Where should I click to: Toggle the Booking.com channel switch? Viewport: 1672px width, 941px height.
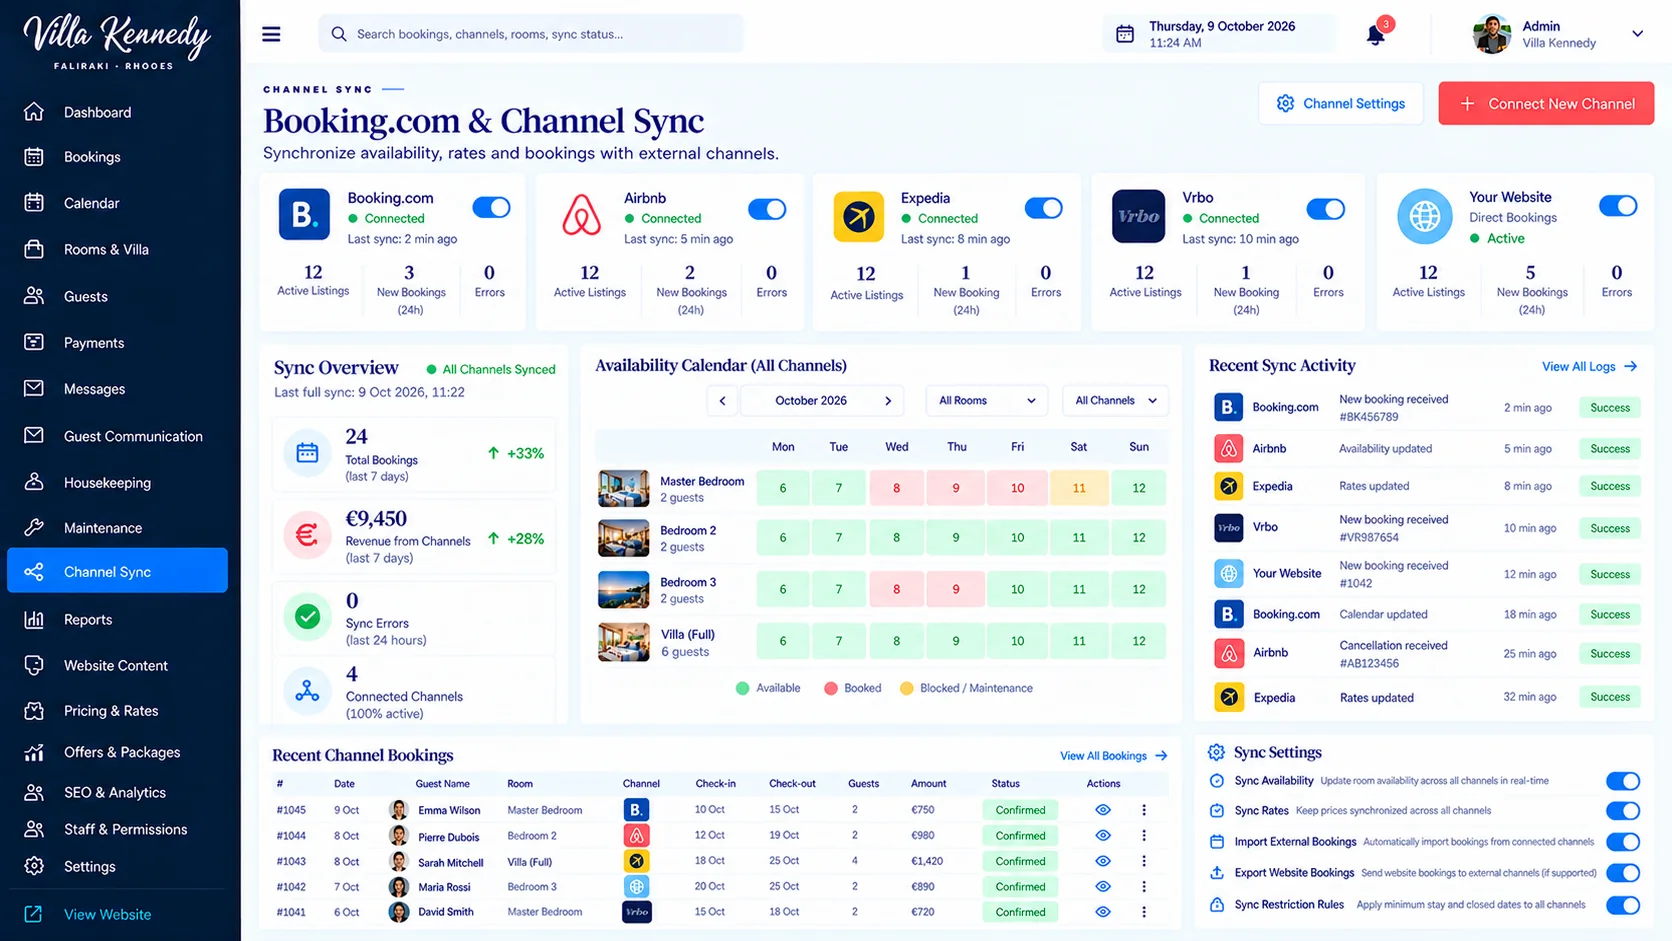(491, 207)
